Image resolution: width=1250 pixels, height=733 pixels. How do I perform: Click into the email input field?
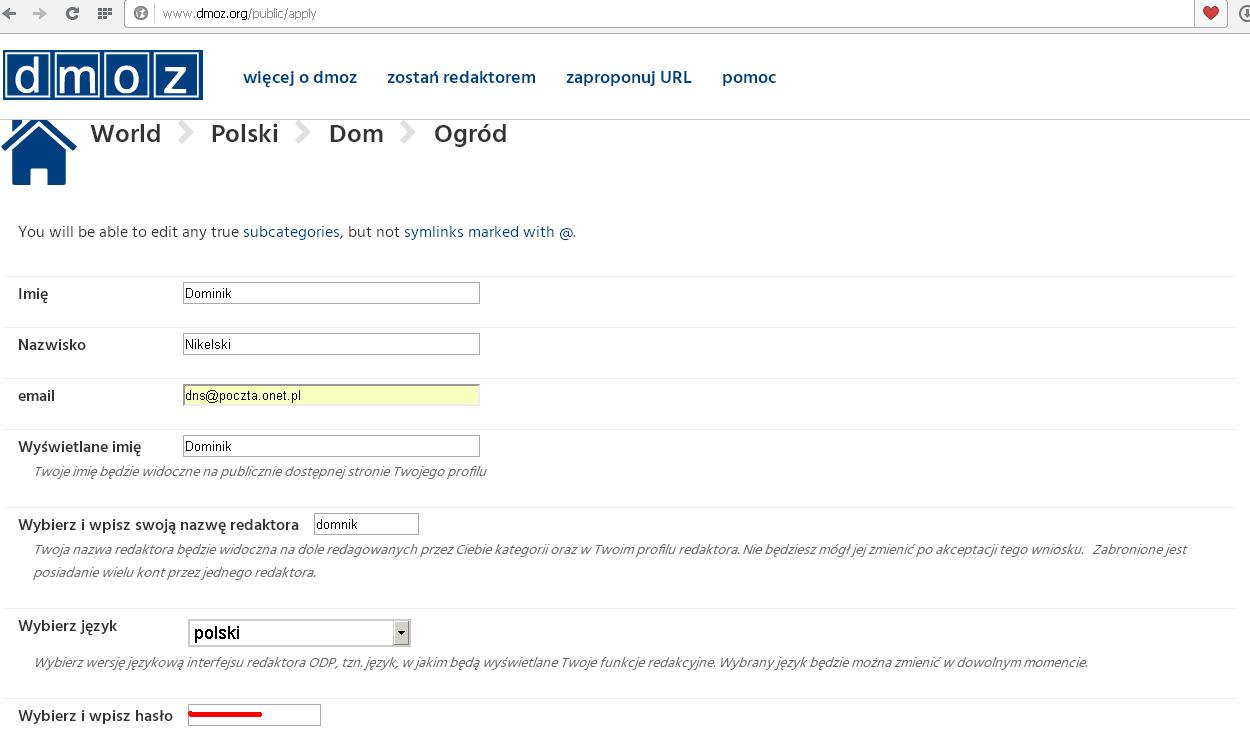pyautogui.click(x=331, y=395)
